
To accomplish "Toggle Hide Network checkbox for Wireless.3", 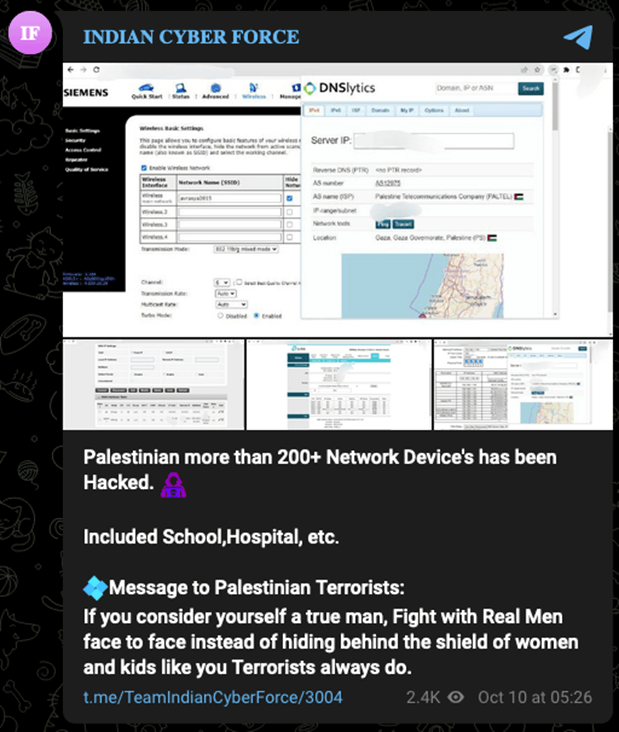I will (289, 225).
